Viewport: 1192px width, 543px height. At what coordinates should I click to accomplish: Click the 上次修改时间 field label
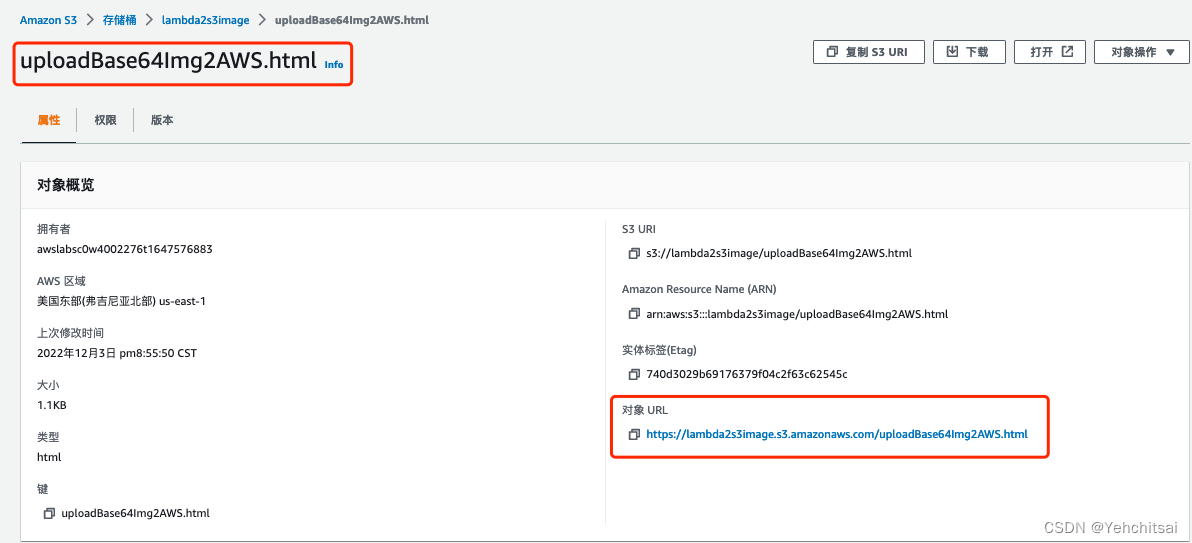[x=70, y=333]
